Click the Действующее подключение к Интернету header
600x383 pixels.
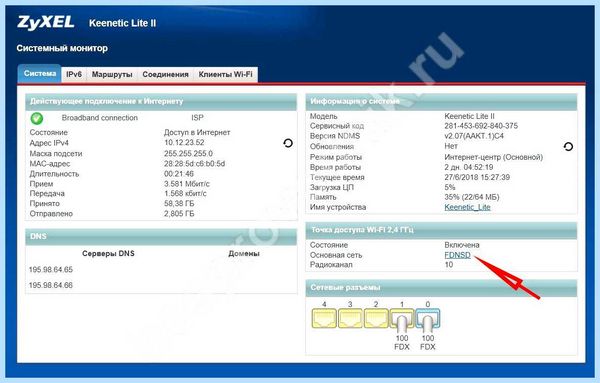tap(161, 102)
